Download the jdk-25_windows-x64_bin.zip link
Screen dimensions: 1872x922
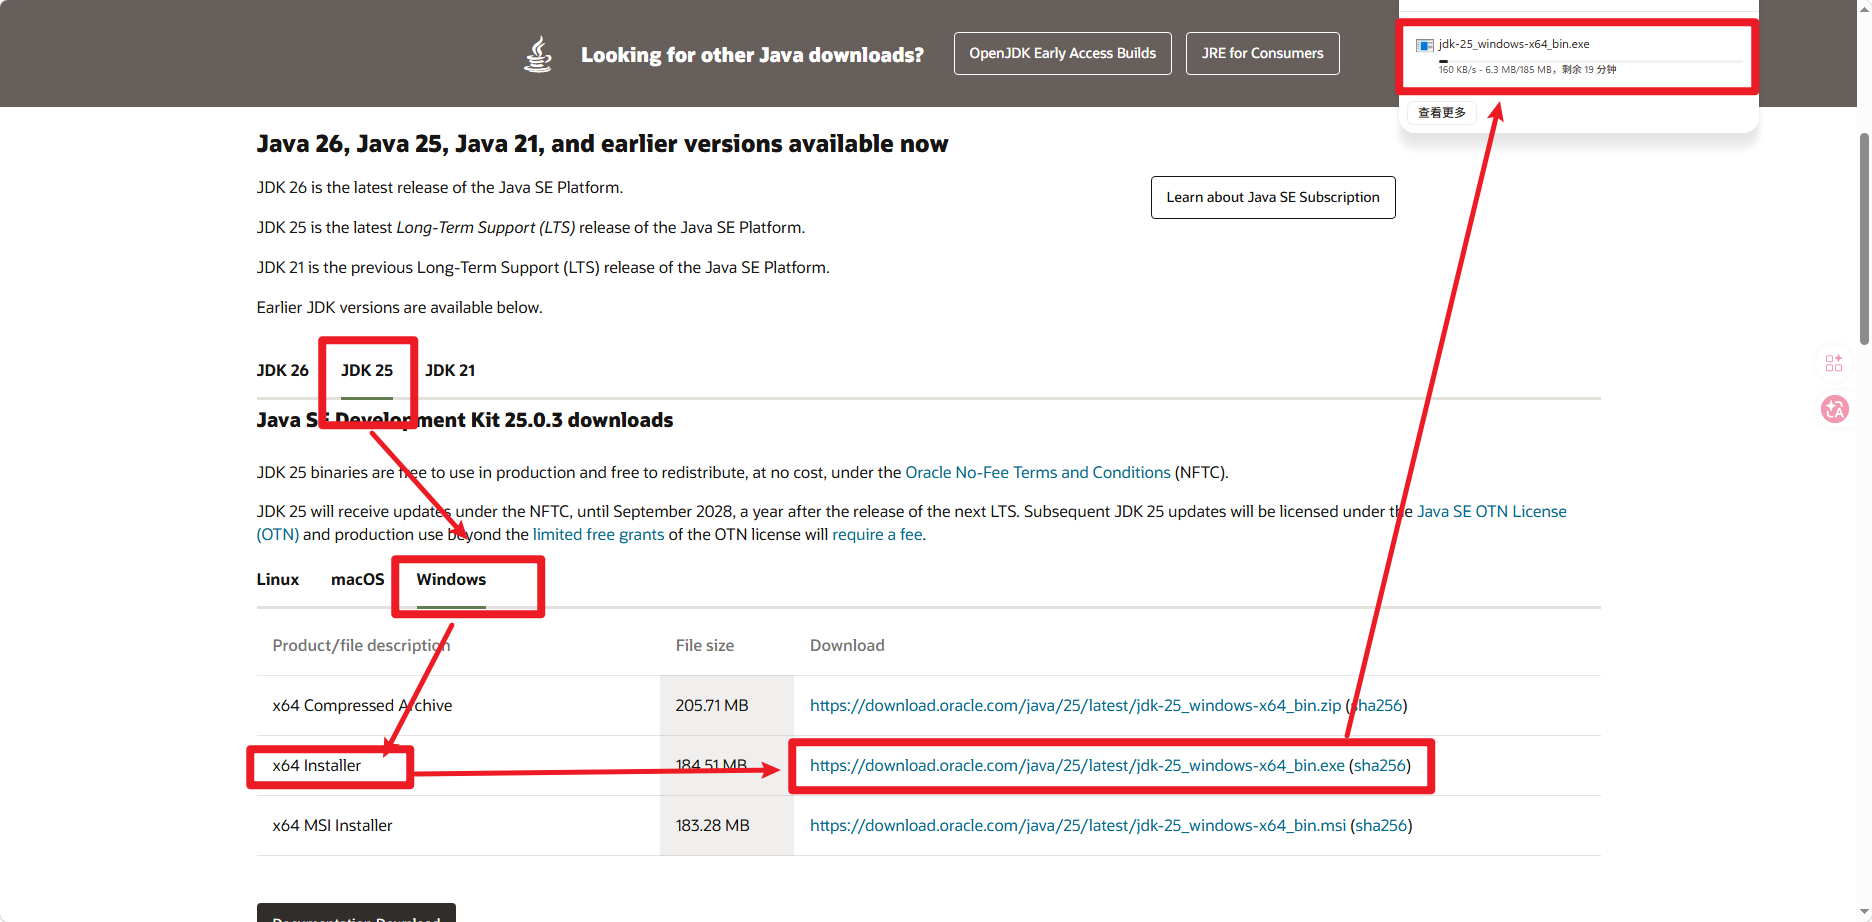[1075, 705]
